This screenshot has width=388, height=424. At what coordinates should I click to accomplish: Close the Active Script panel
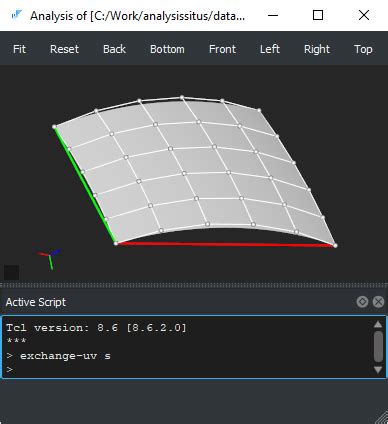[378, 302]
